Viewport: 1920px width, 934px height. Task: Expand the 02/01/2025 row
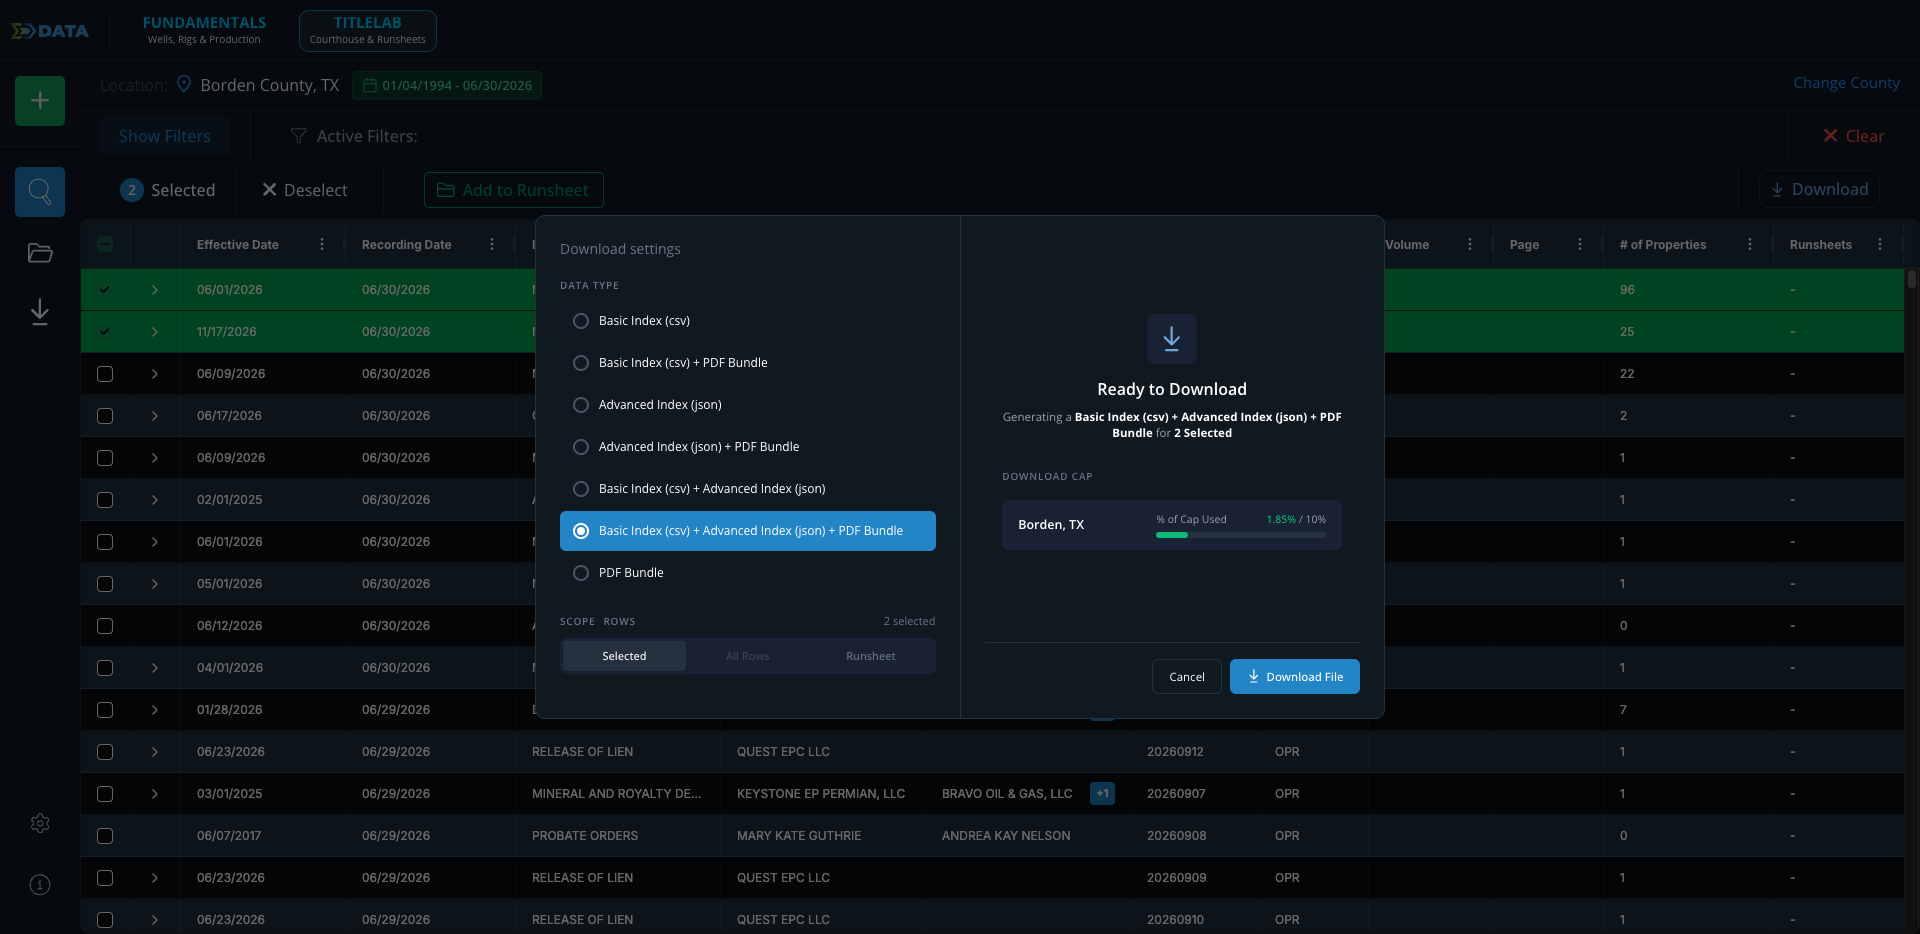click(155, 500)
